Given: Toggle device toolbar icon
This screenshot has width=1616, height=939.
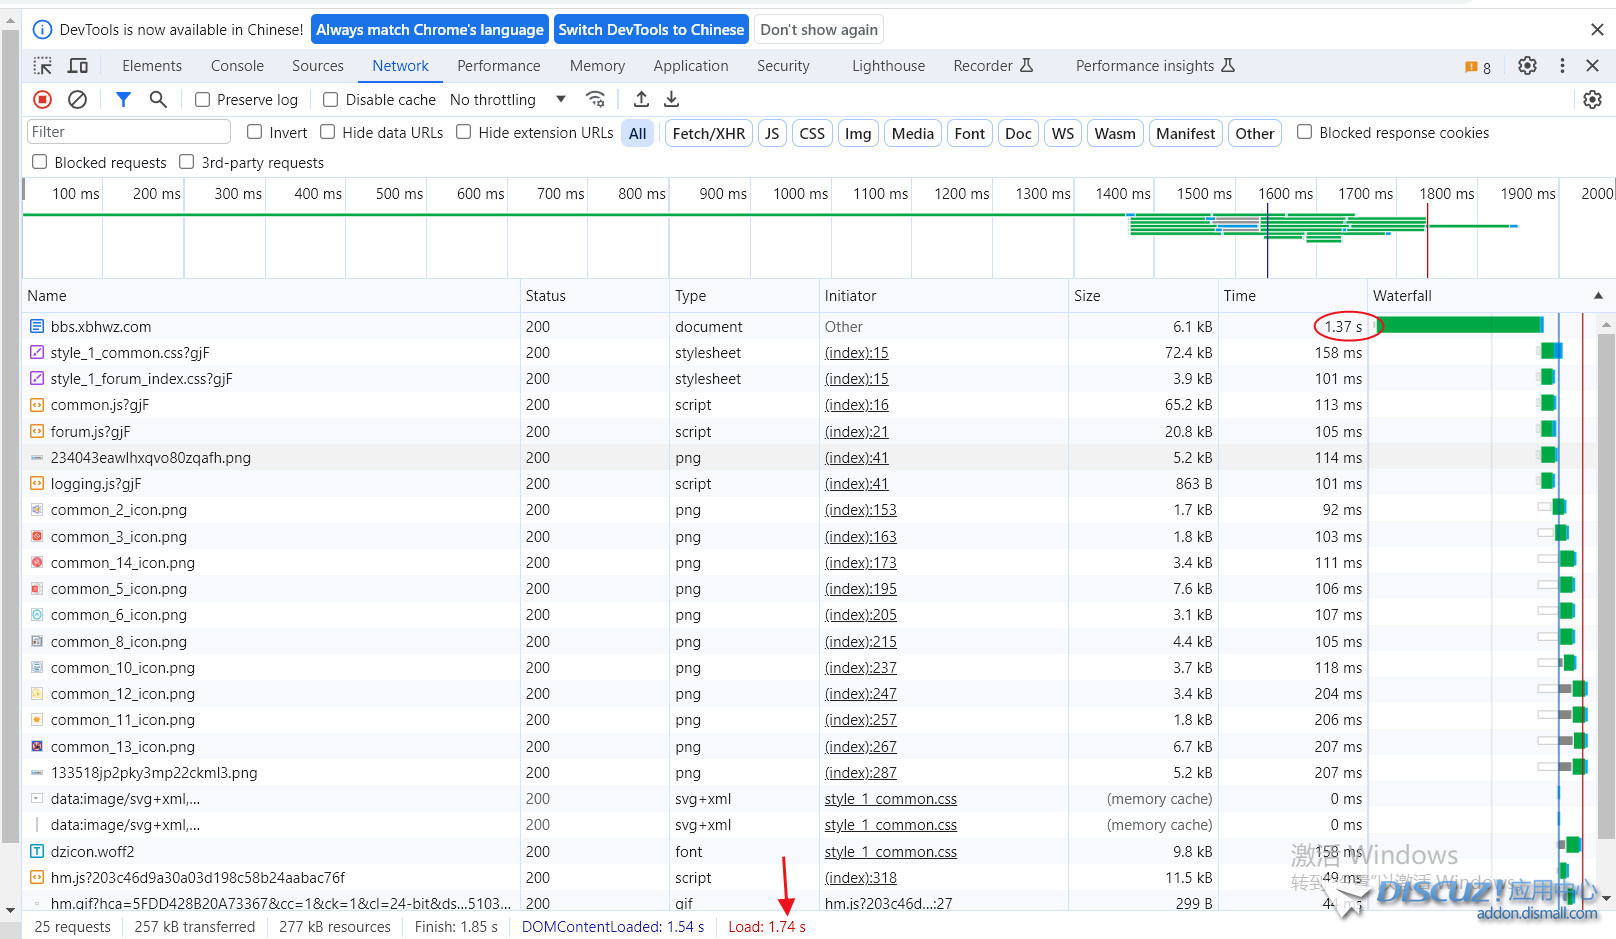Looking at the screenshot, I should point(78,66).
